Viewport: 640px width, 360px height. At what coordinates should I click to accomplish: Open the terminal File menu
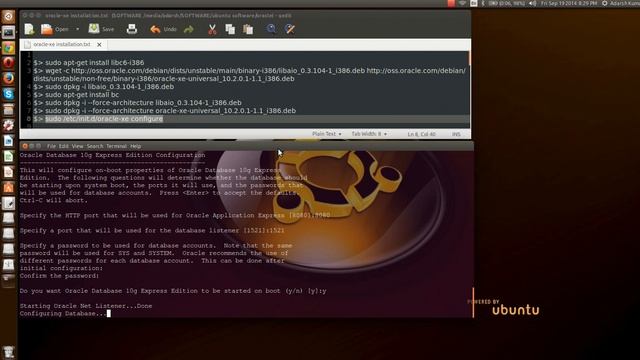51,146
